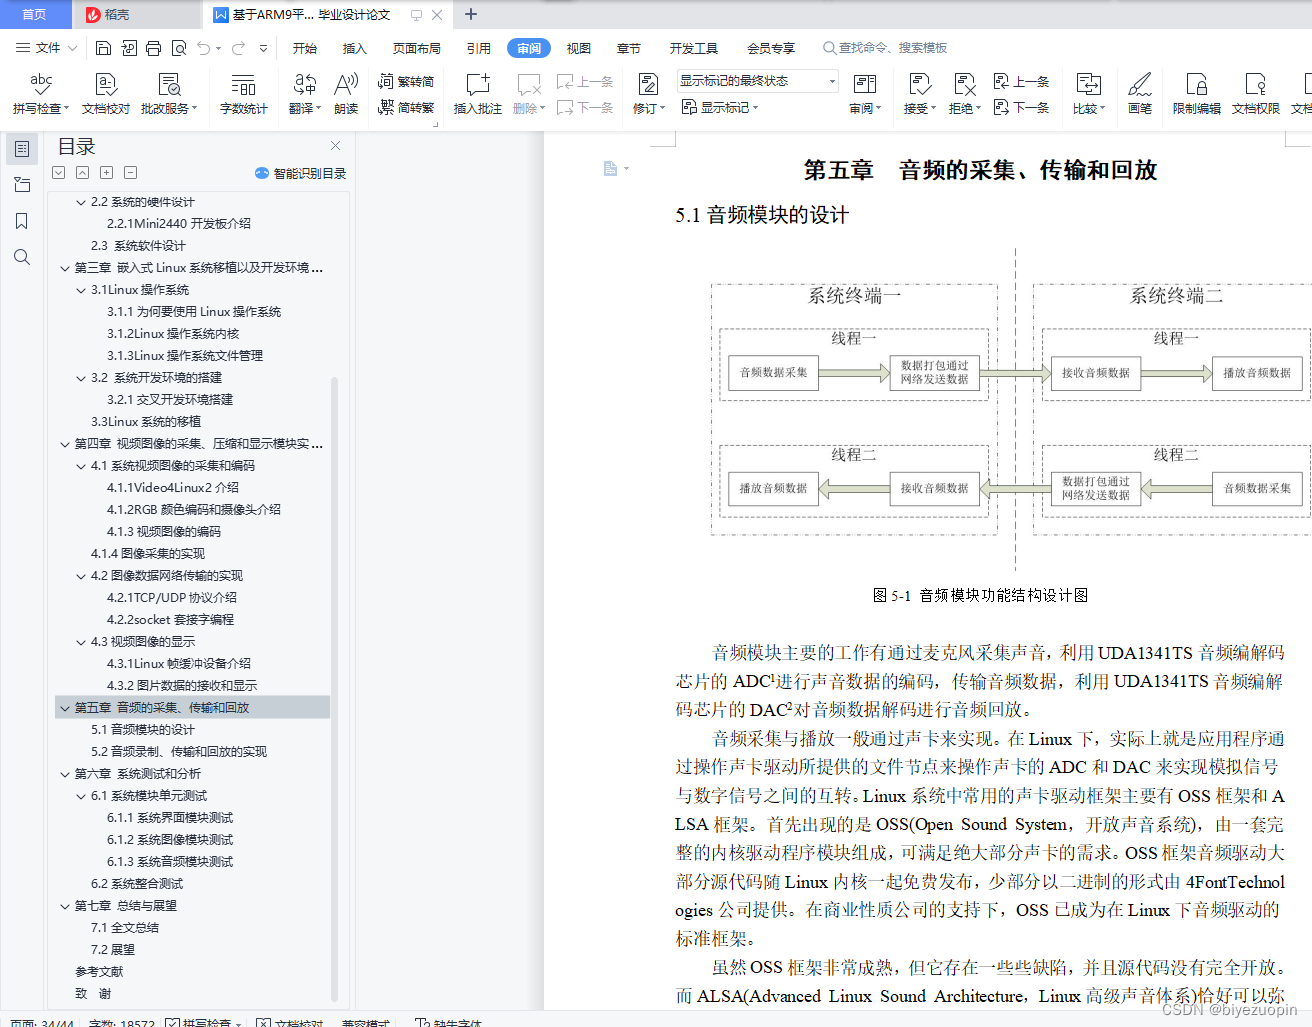Switch to 页面布局 ribbon tab
This screenshot has width=1312, height=1027.
(417, 48)
